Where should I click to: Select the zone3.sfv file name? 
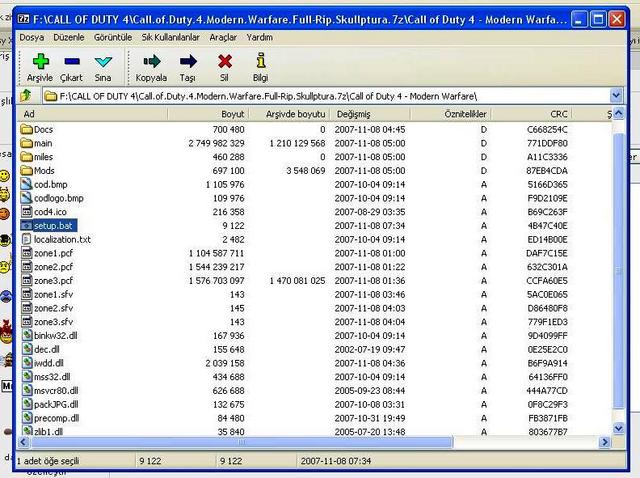53,322
